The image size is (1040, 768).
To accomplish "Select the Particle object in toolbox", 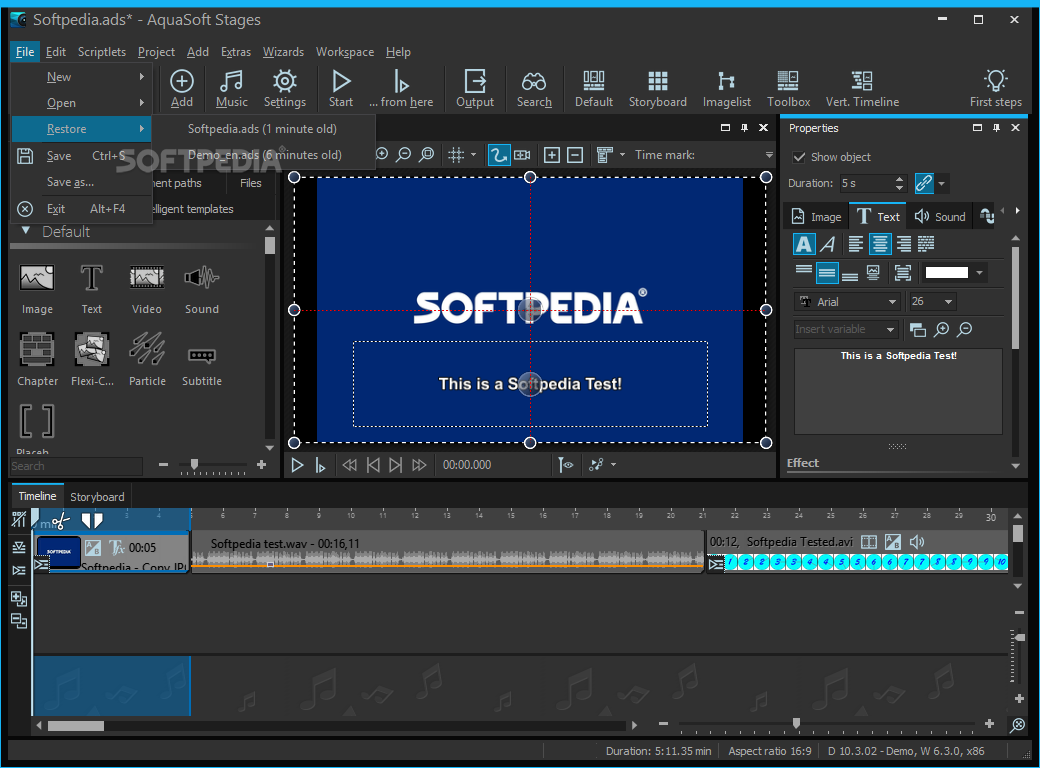I will [147, 360].
